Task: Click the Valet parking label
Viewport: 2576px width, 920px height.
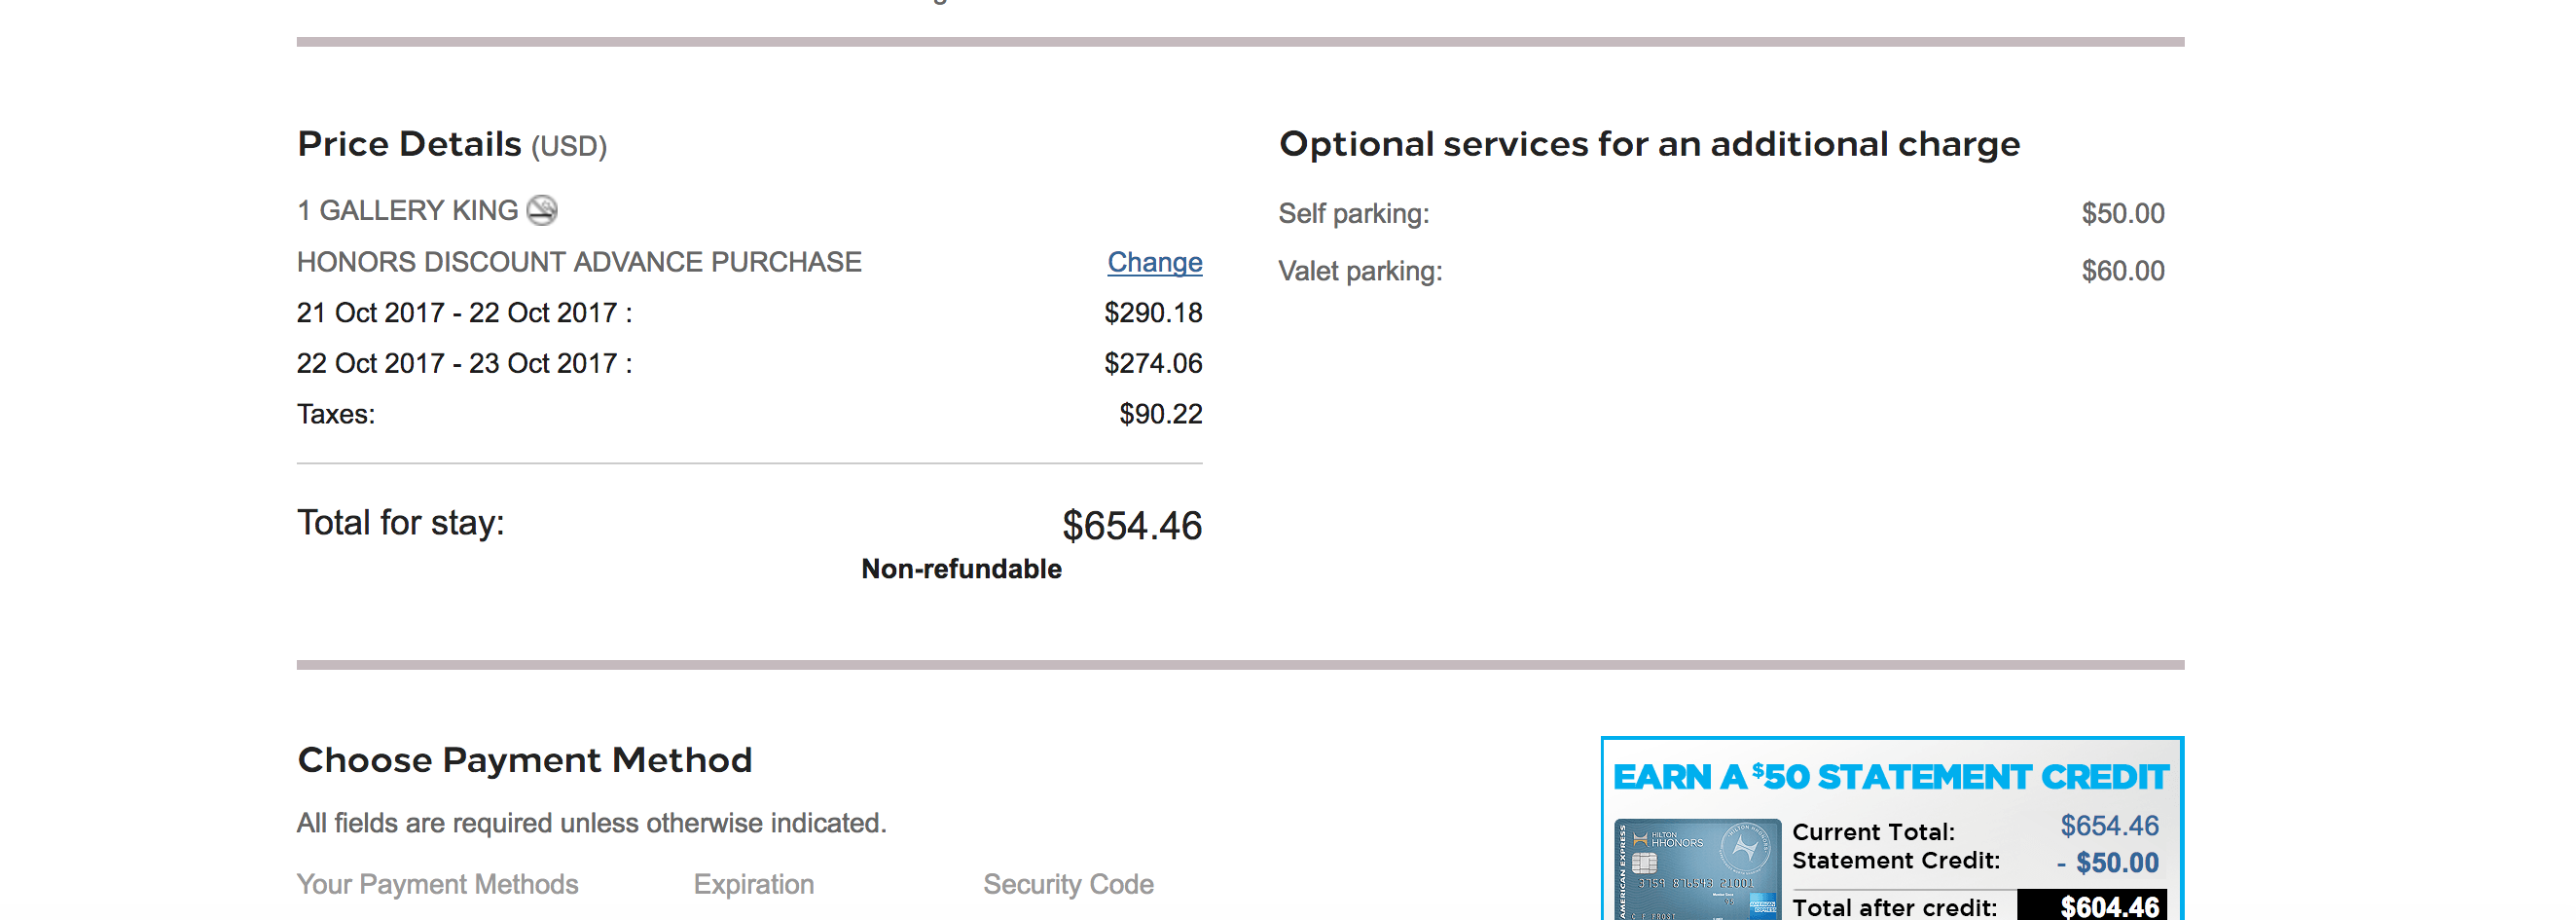Action: pyautogui.click(x=1360, y=271)
